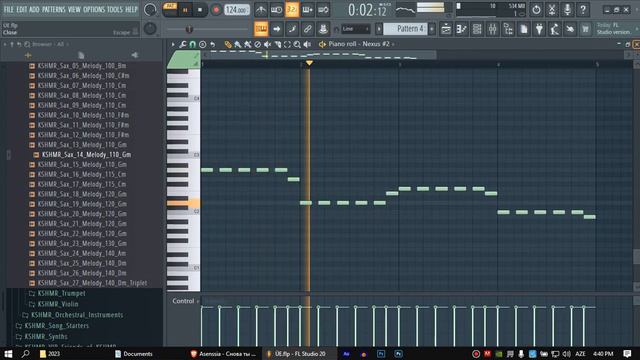Screen dimensions: 640x360
Task: Open the VIEW menu
Action: click(x=74, y=9)
